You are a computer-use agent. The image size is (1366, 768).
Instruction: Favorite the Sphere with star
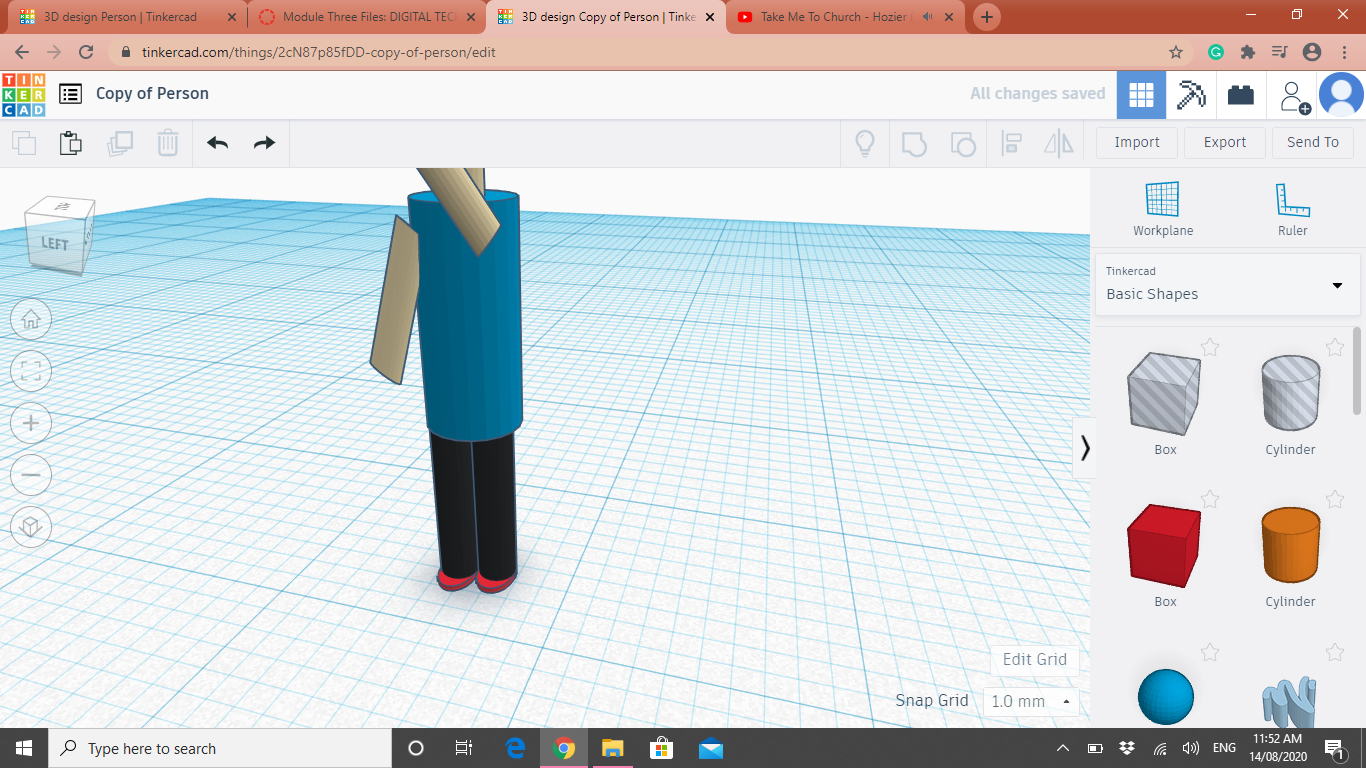point(1210,652)
